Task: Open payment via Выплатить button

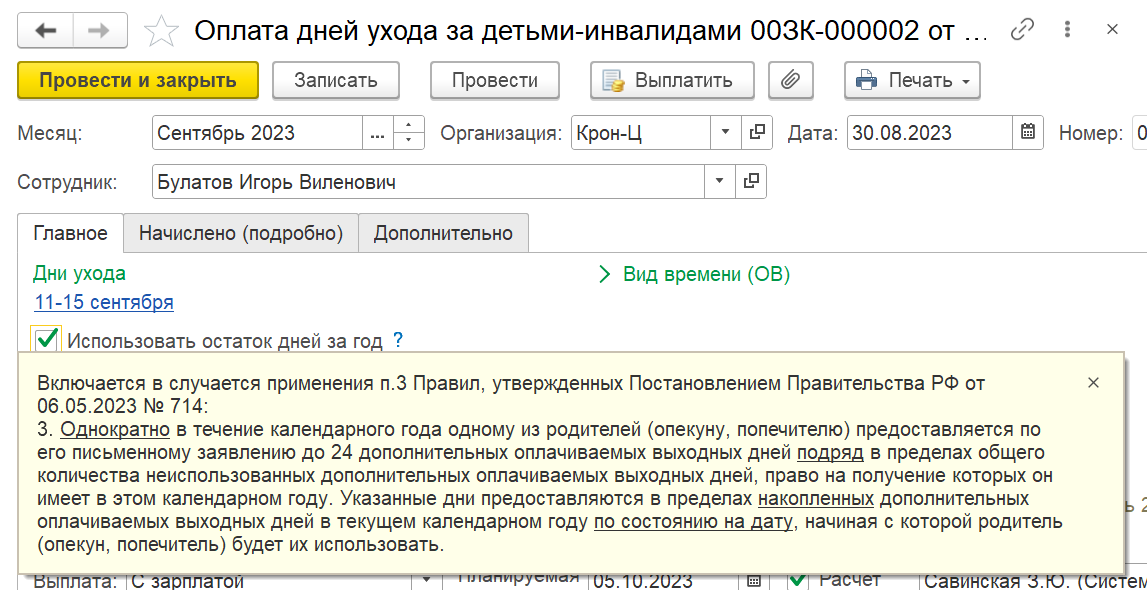Action: [672, 80]
